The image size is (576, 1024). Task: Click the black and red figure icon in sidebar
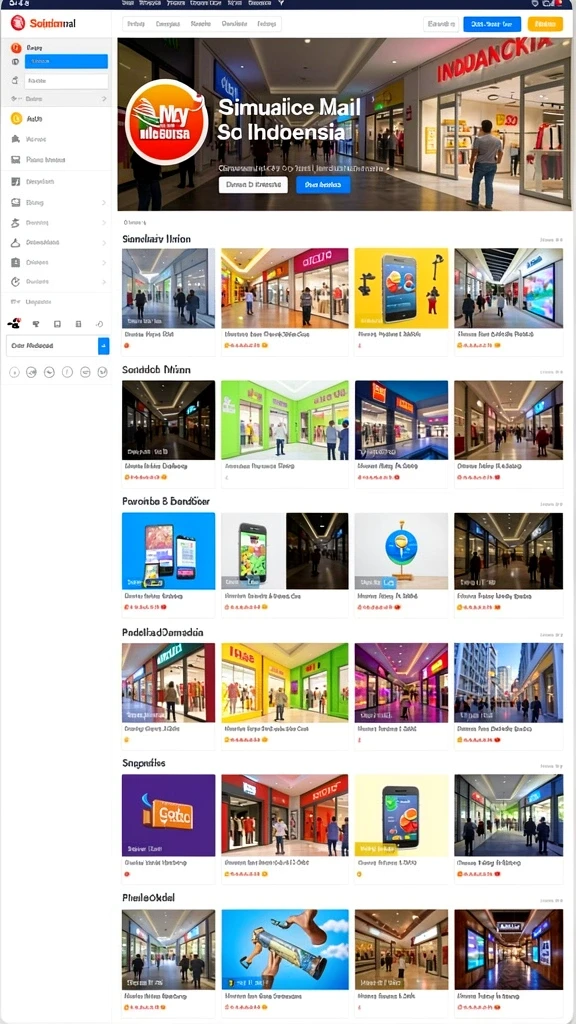pos(14,323)
